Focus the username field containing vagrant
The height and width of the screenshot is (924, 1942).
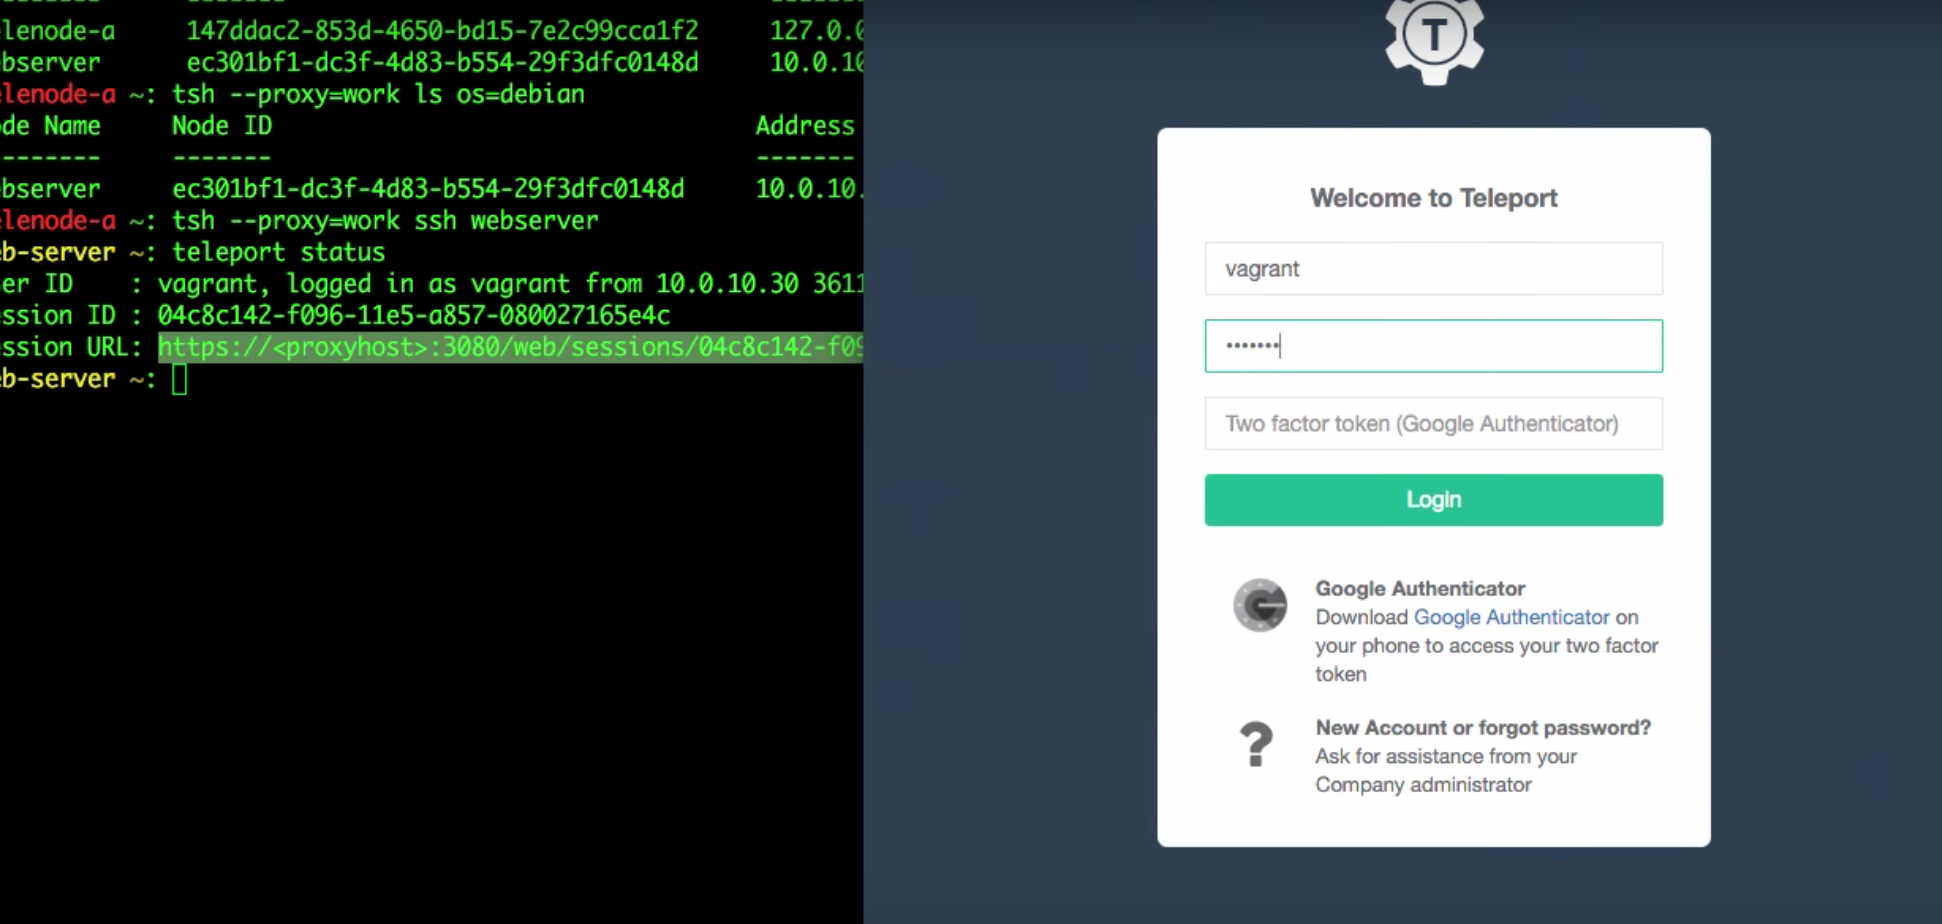tap(1433, 269)
